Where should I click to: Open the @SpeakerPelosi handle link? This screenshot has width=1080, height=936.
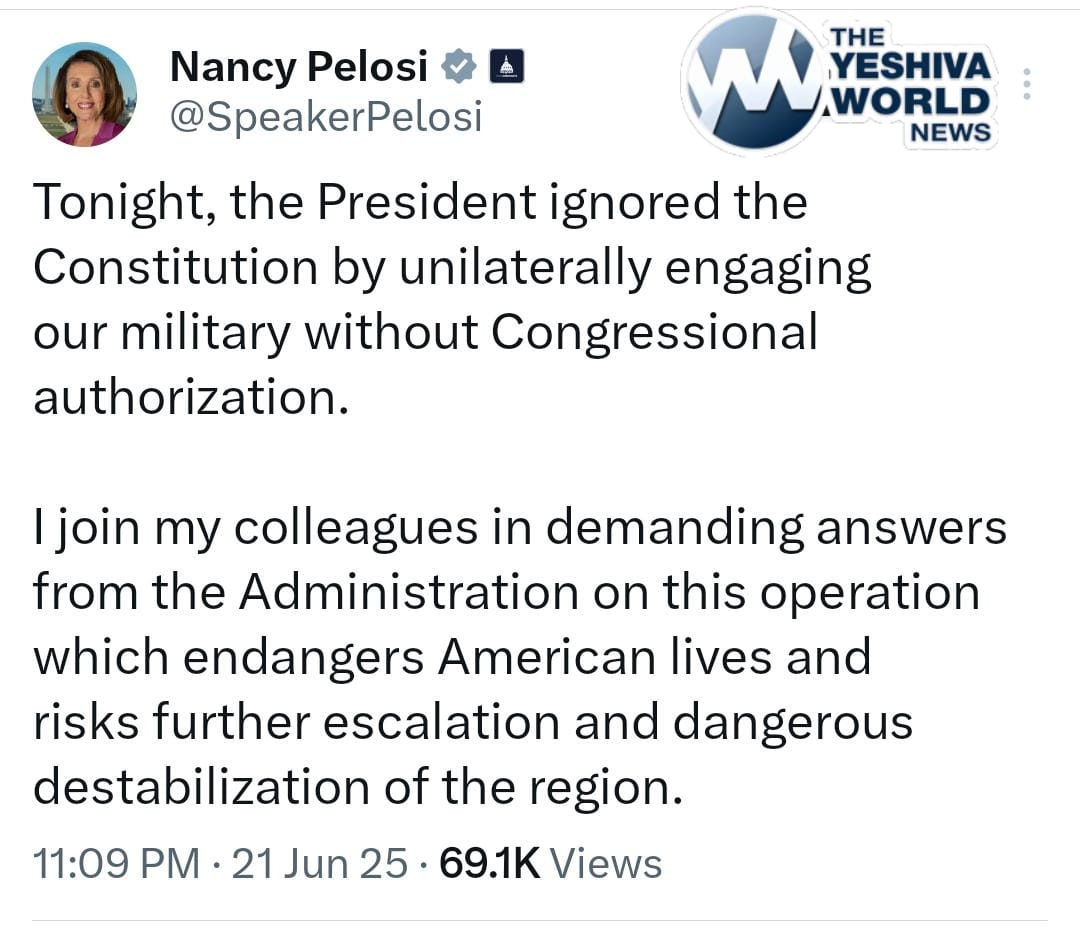pos(326,117)
